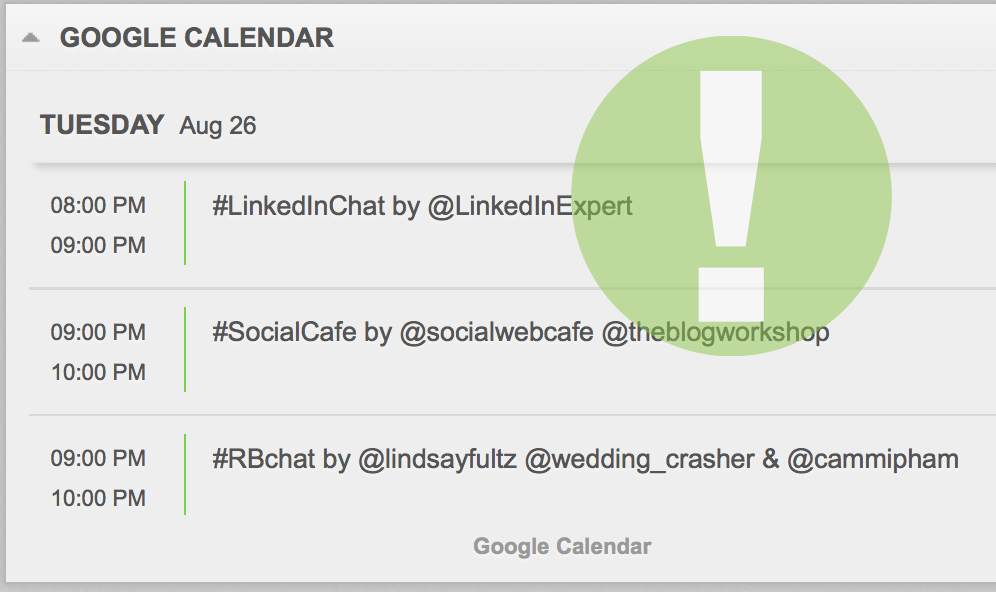
Task: Click the GOOGLE CALENDAR header title
Action: 196,38
